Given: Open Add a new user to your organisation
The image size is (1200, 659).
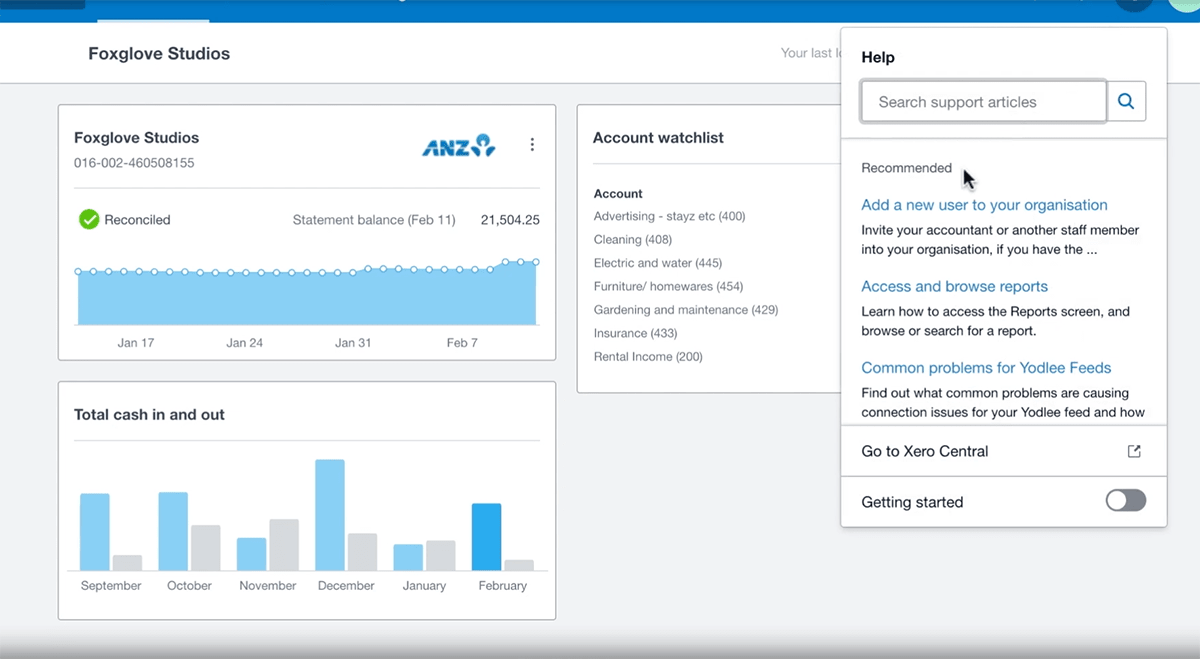Looking at the screenshot, I should pos(984,205).
